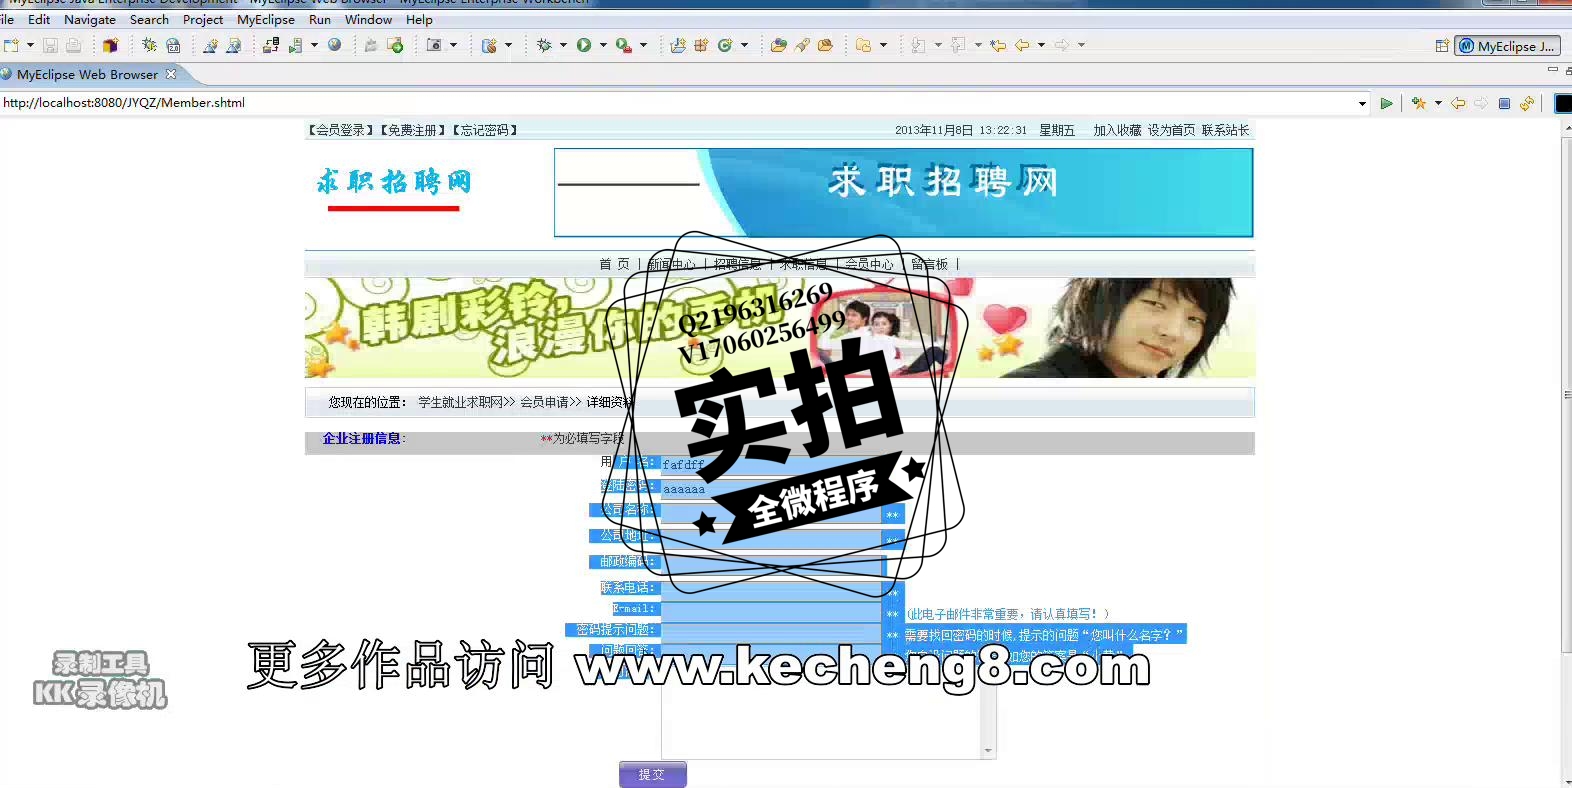Image resolution: width=1572 pixels, height=788 pixels.
Task: Open the Navigate menu
Action: click(90, 19)
